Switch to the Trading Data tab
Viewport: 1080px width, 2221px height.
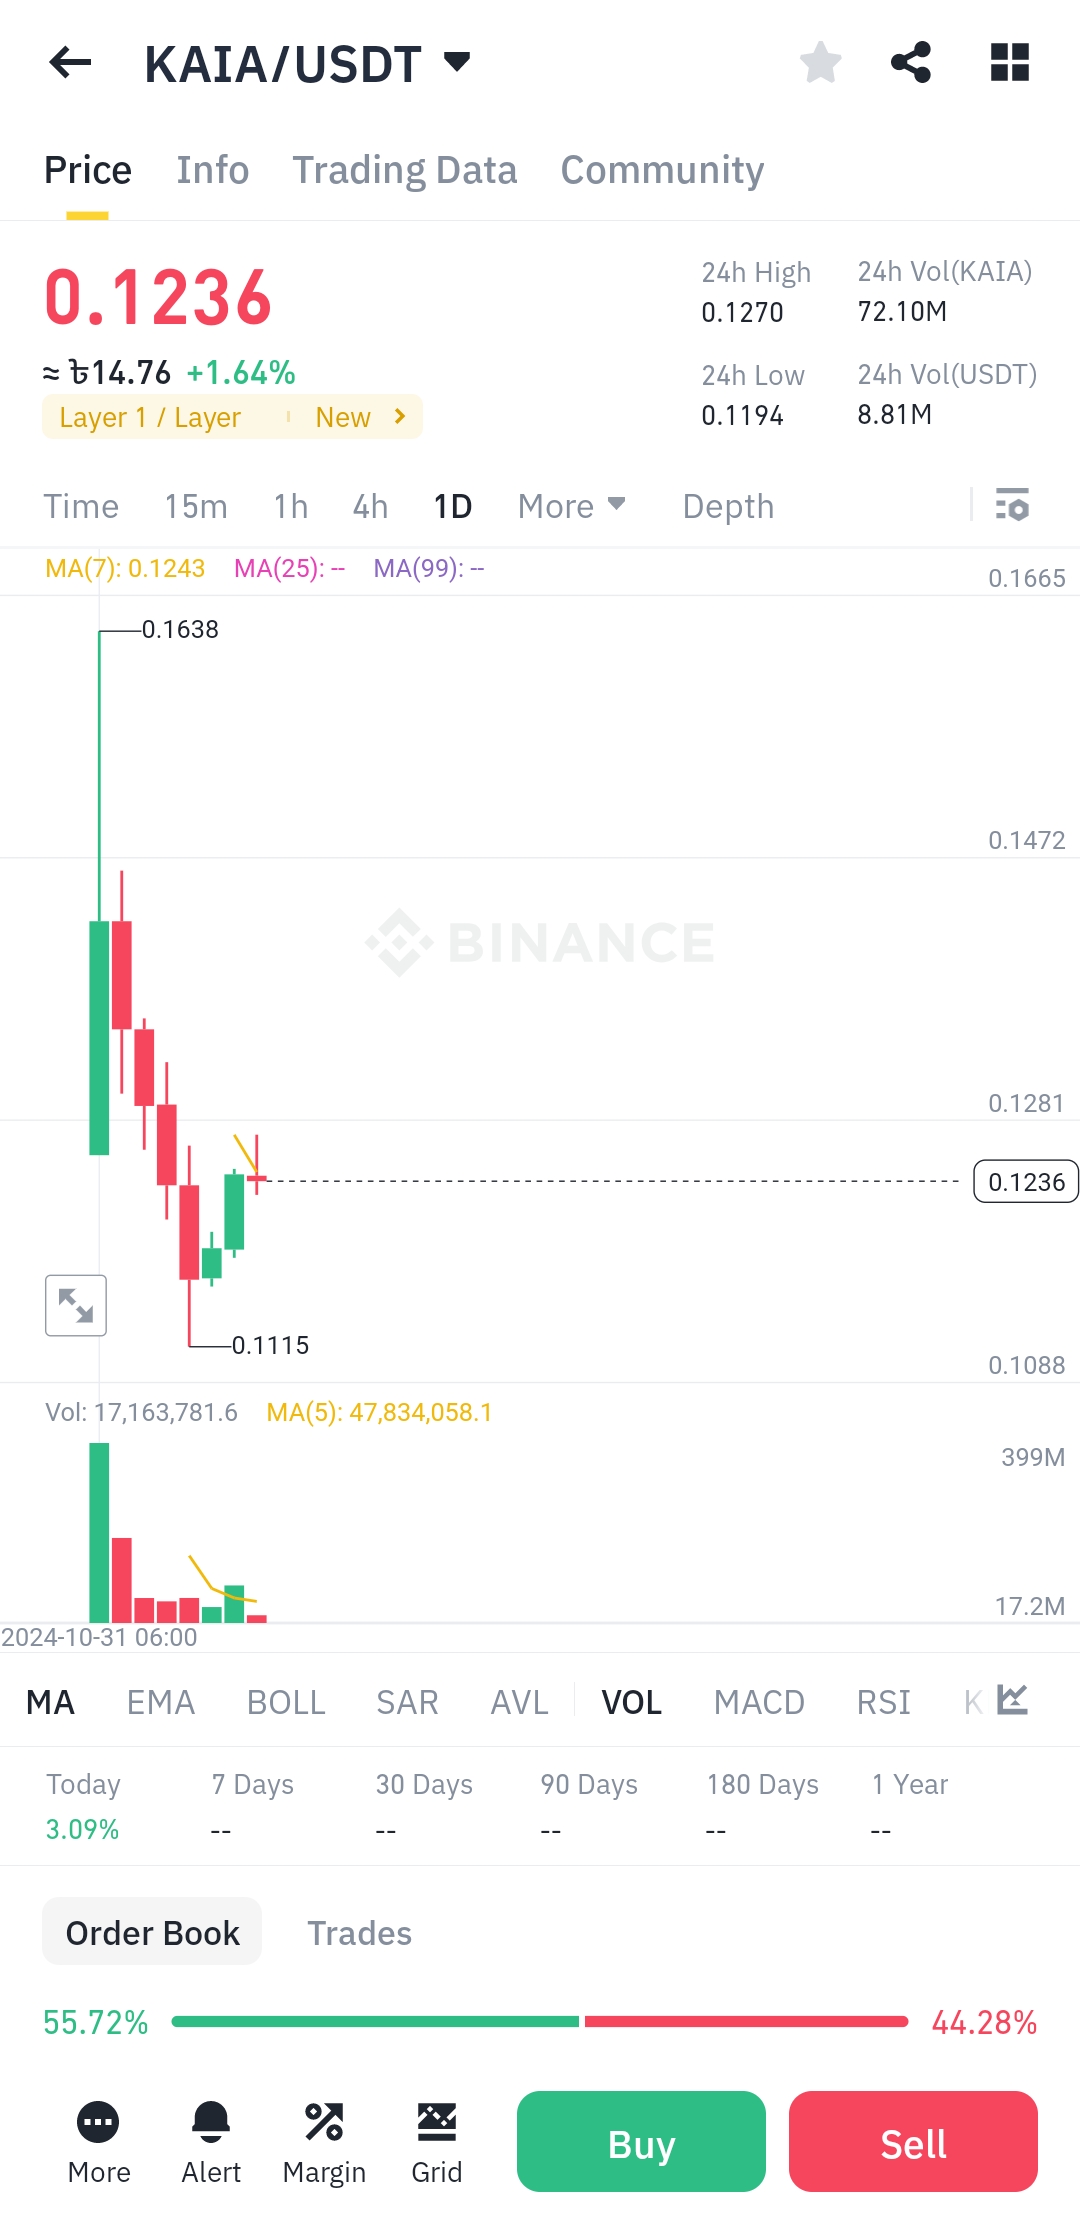[x=405, y=170]
